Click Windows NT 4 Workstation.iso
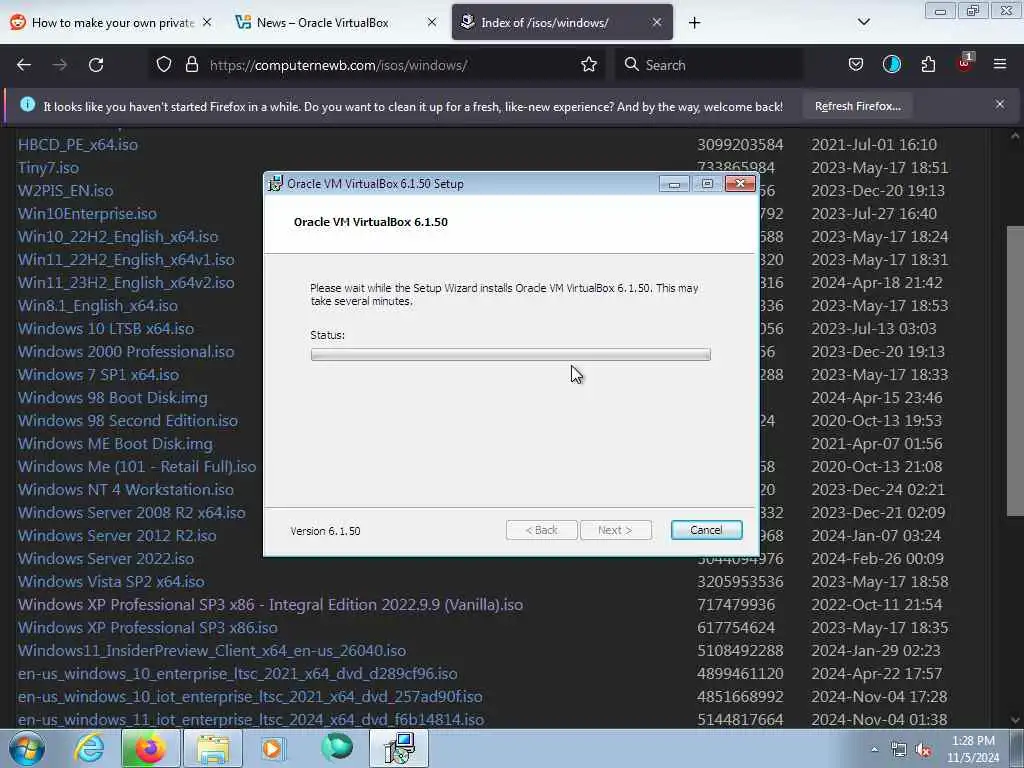This screenshot has height=768, width=1024. (x=125, y=489)
